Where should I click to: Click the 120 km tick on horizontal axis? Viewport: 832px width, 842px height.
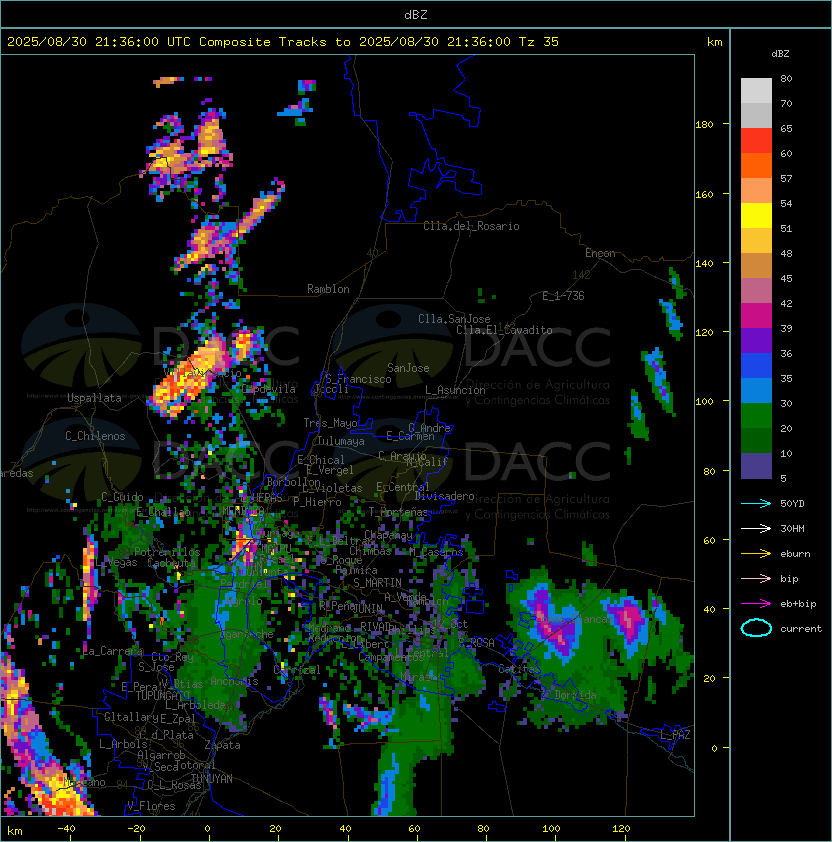621,829
